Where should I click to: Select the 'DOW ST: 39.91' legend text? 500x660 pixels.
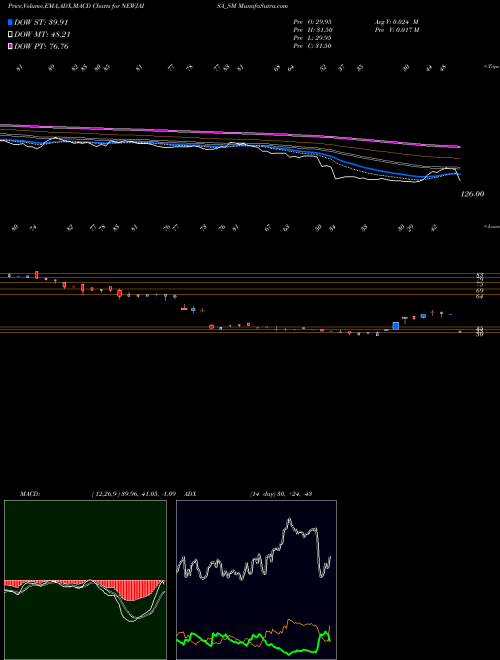click(x=41, y=22)
